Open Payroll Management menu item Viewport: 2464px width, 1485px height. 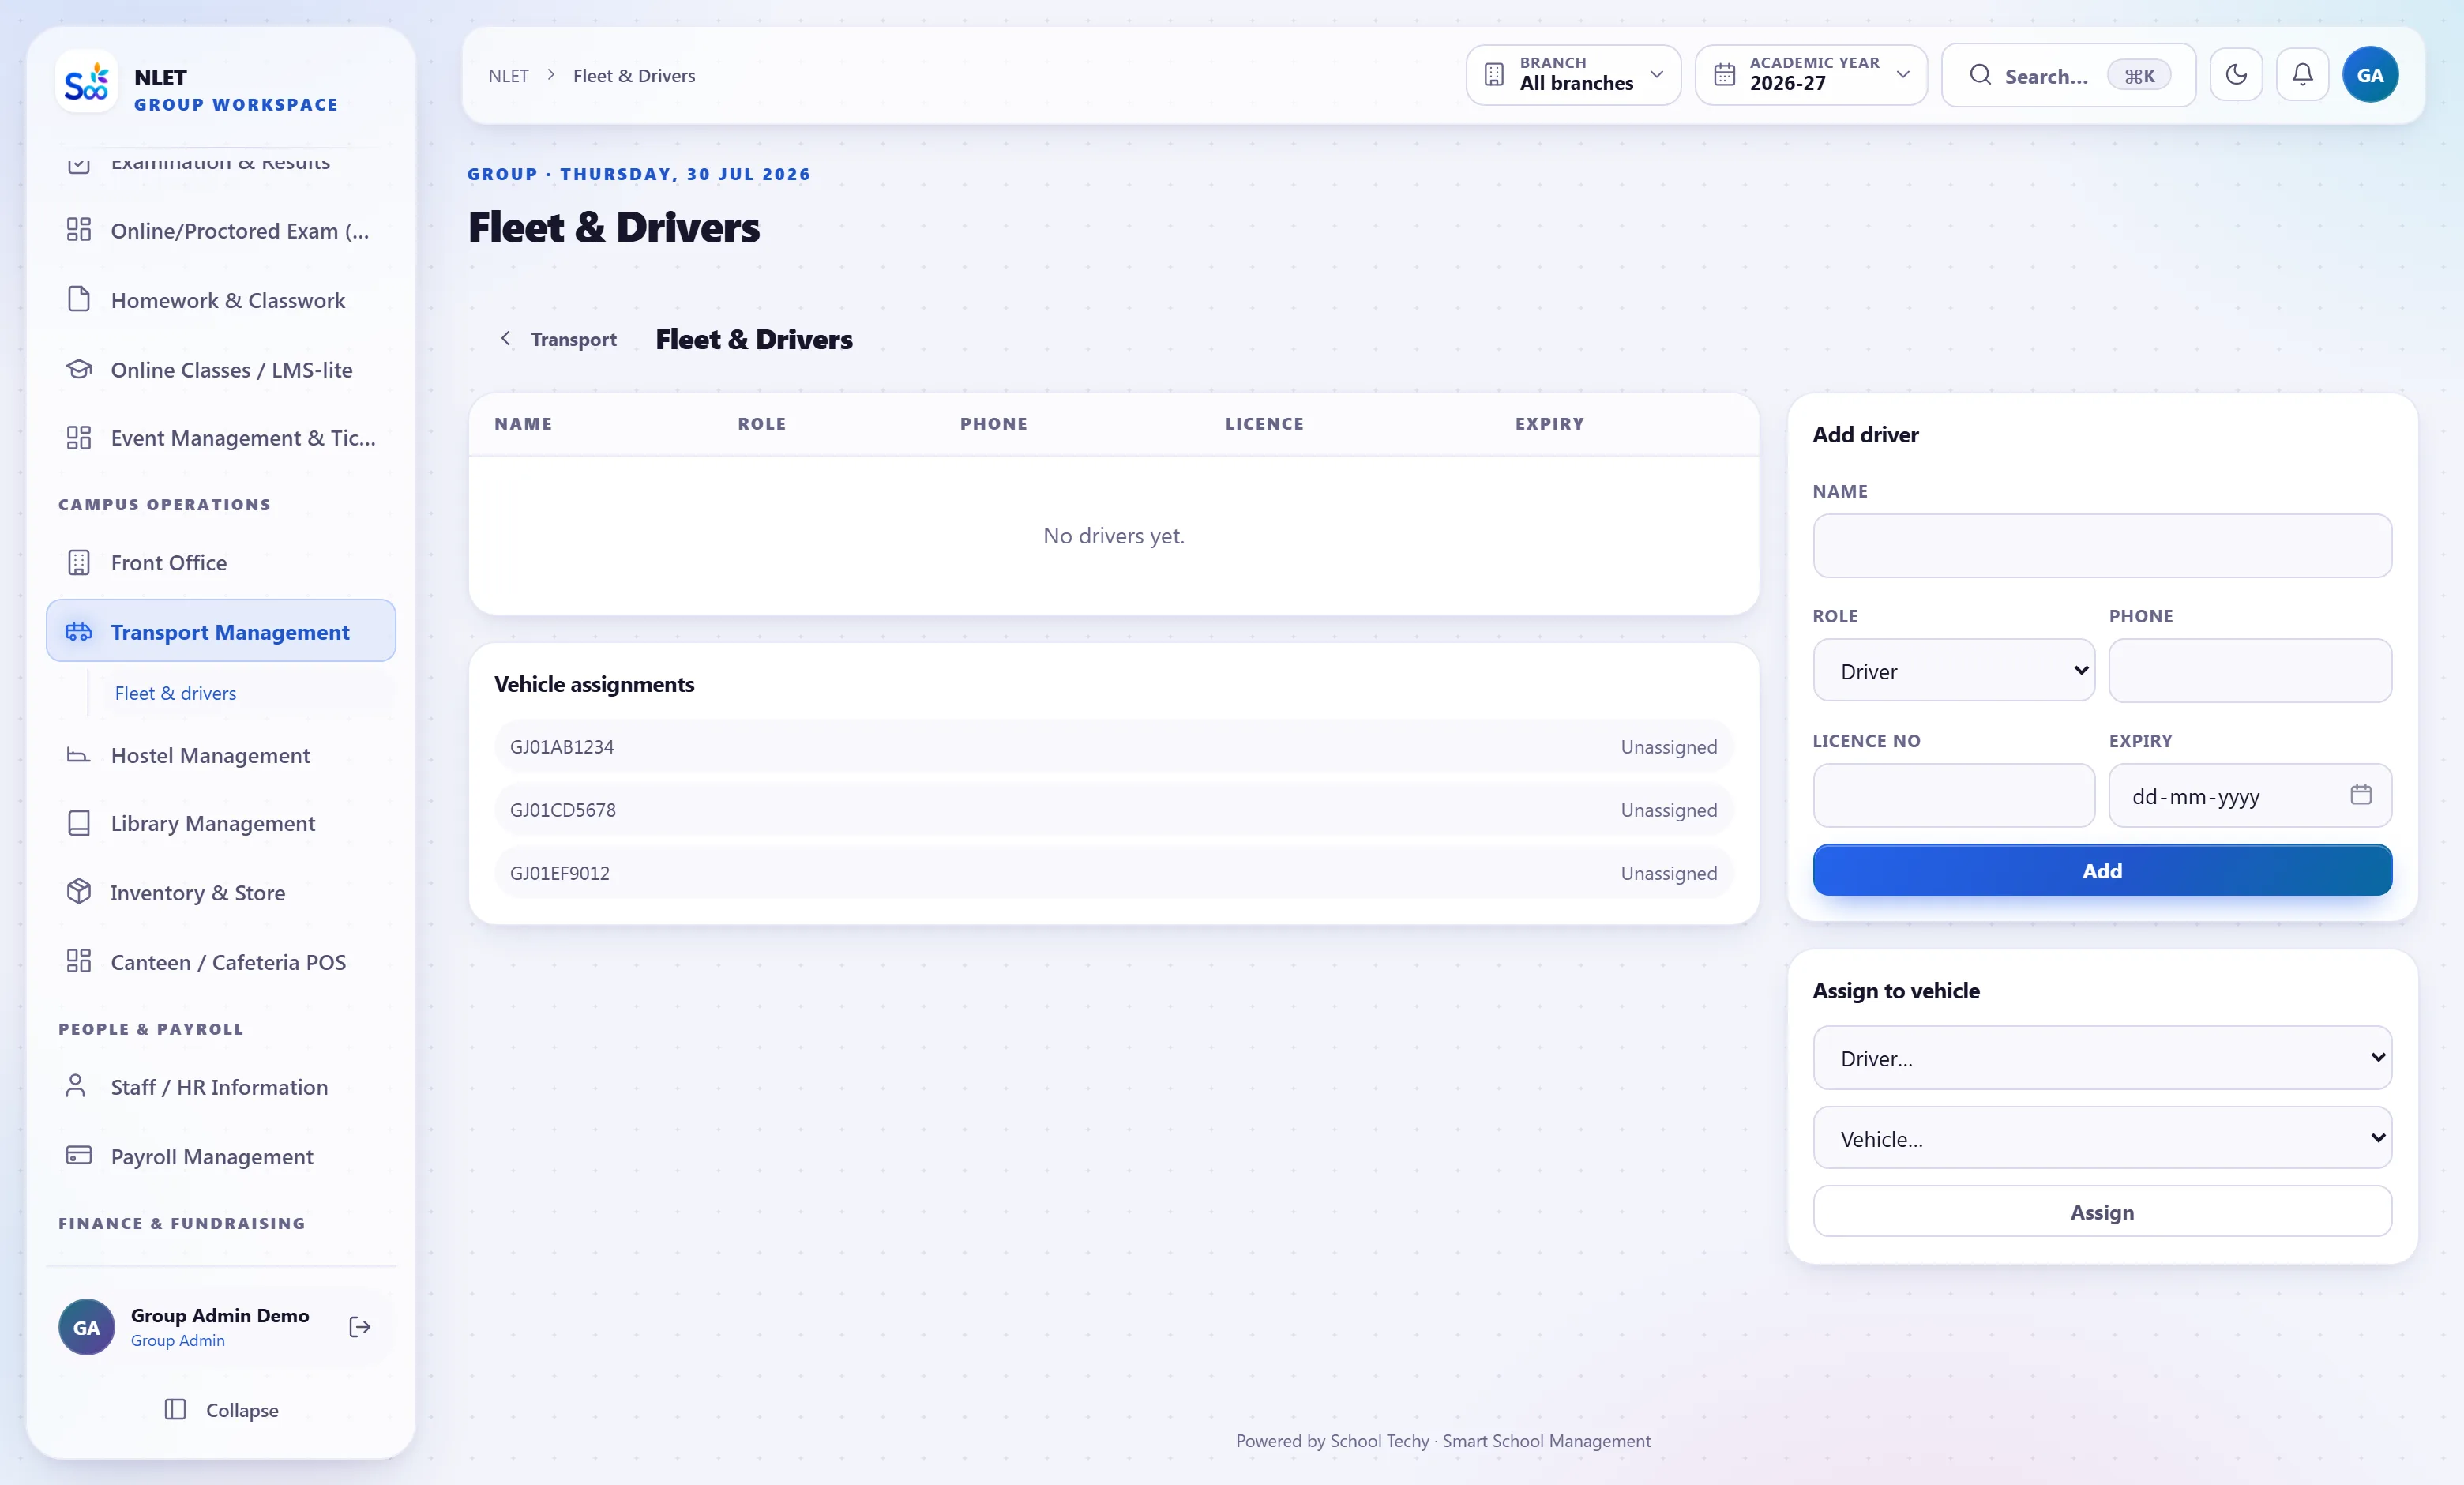(x=221, y=1156)
